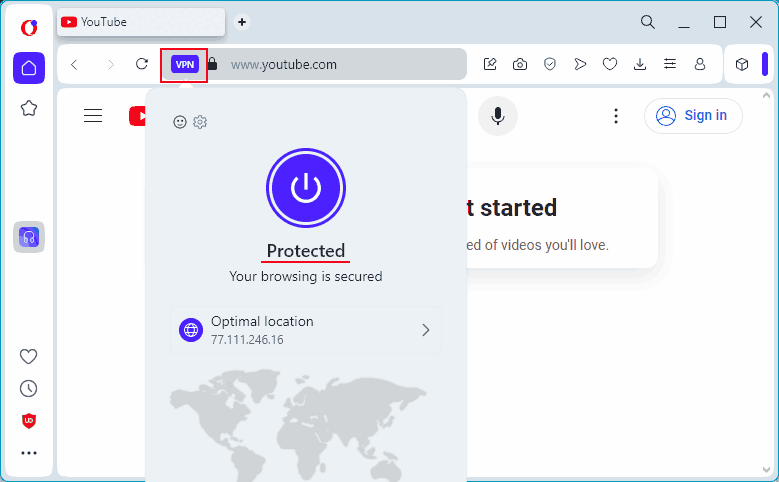The width and height of the screenshot is (779, 482).
Task: Click the page scrollbar down arrow
Action: (x=766, y=469)
